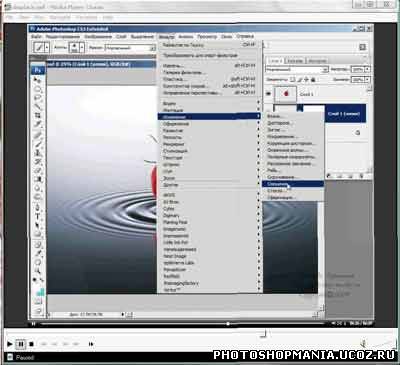Click the Слой 1 layer thumbnail

[x=285, y=94]
